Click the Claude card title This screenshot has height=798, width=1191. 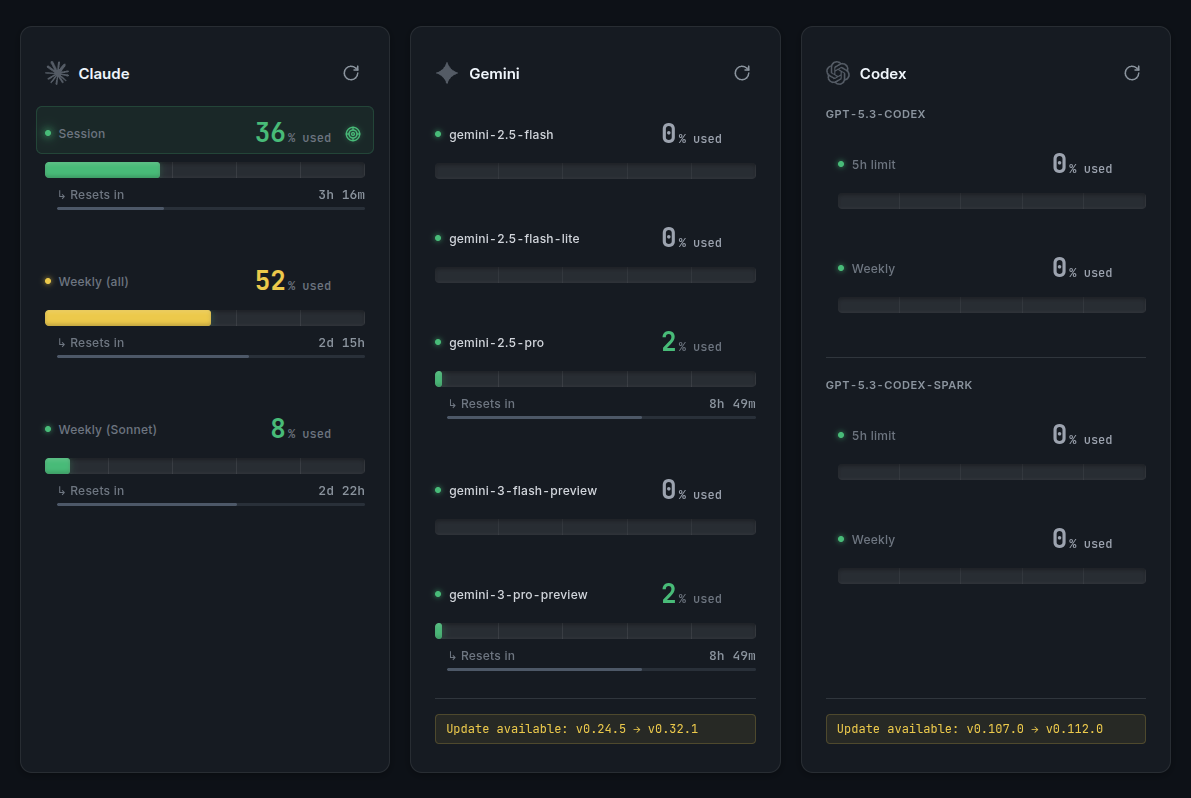[104, 74]
